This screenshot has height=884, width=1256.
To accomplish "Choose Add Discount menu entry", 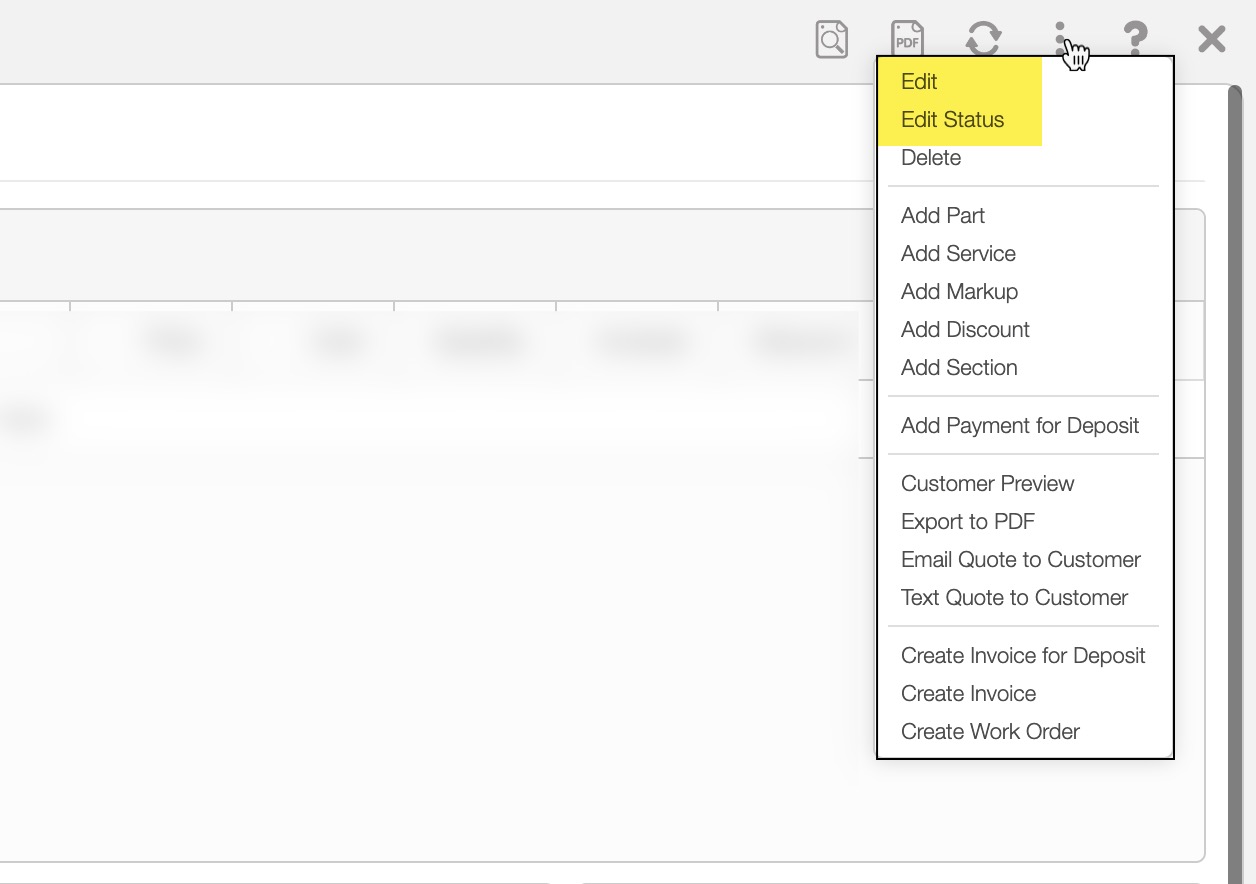I will [965, 330].
